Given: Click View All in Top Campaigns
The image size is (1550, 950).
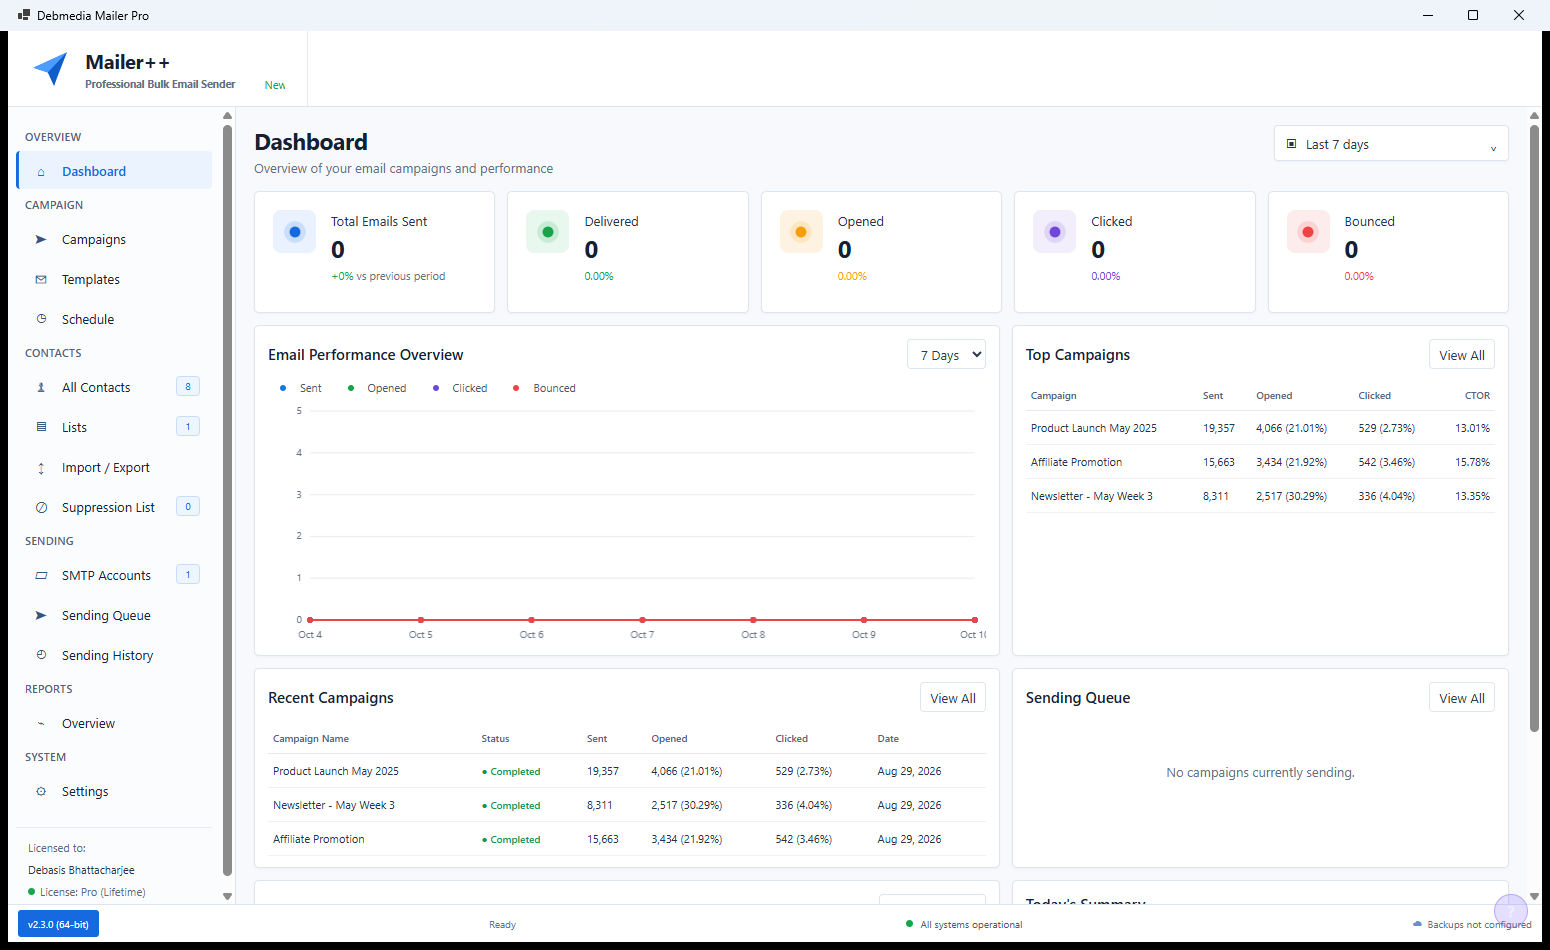Looking at the screenshot, I should (x=1462, y=355).
